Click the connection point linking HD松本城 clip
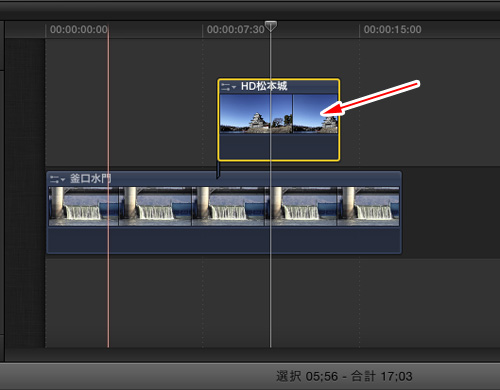Viewport: 500px width, 390px height. (x=218, y=170)
